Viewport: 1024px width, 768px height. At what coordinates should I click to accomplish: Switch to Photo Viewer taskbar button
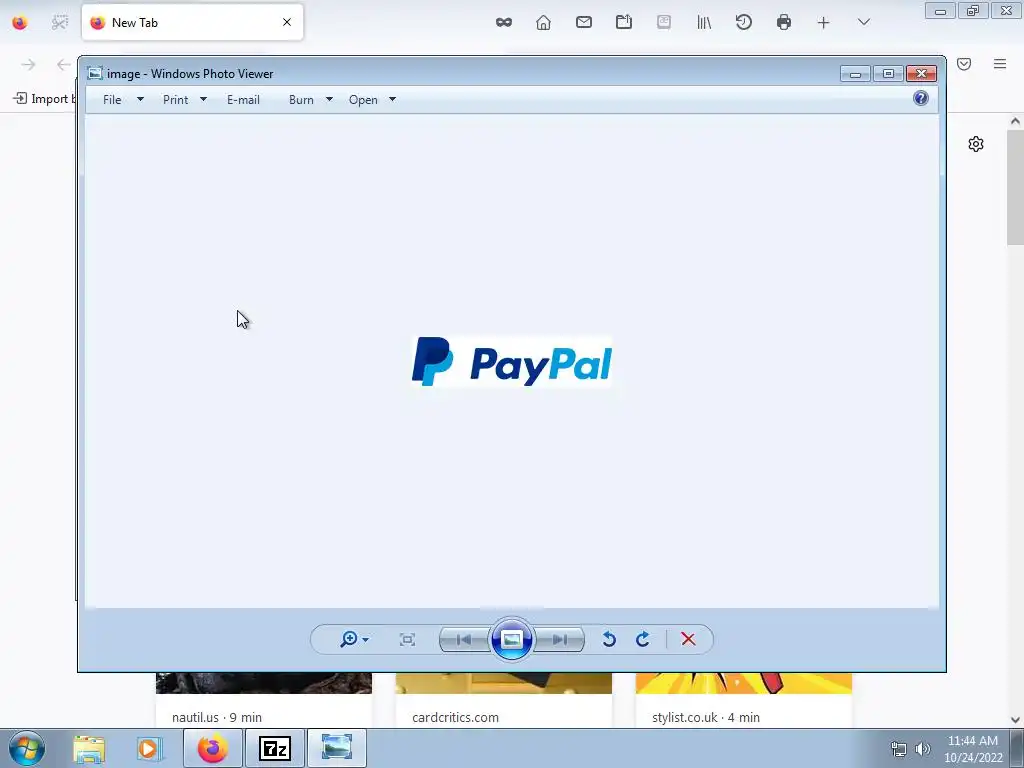pos(336,748)
